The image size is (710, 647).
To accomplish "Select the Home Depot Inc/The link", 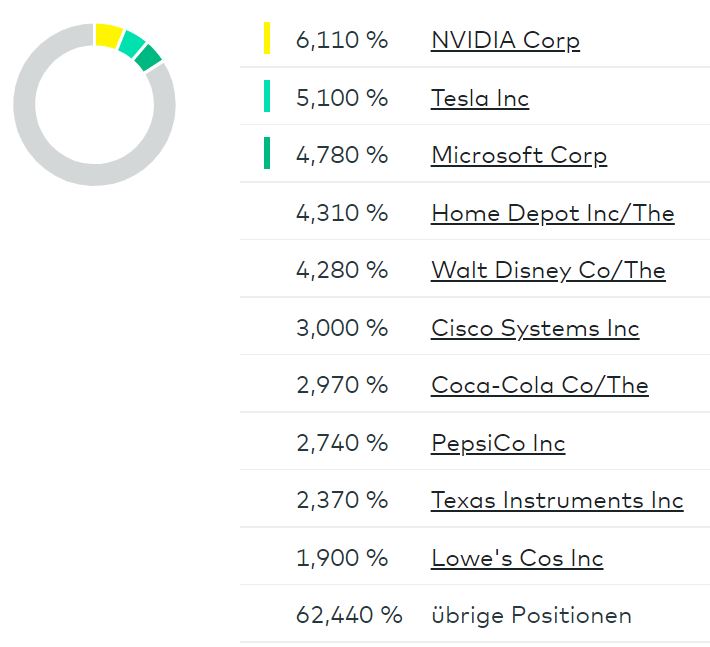I will 552,213.
